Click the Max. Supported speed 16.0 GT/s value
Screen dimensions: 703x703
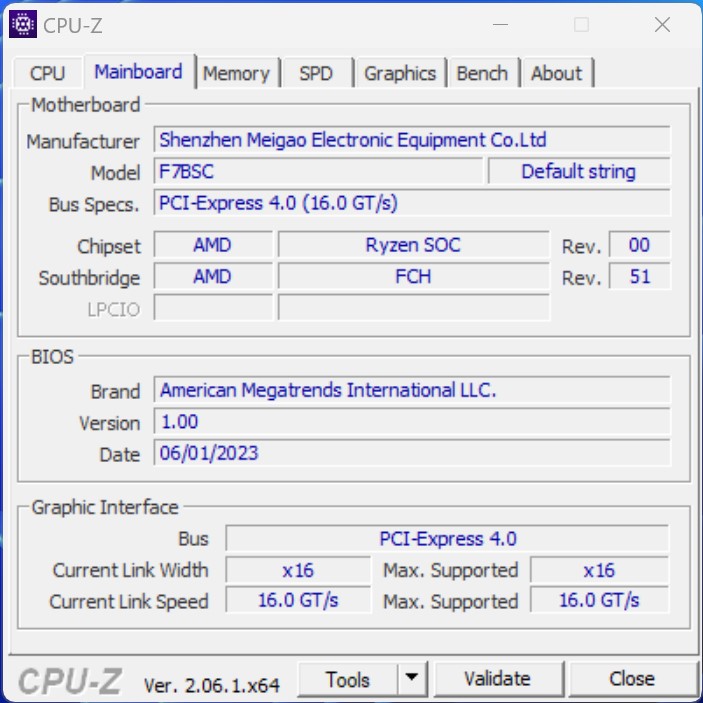click(x=599, y=600)
